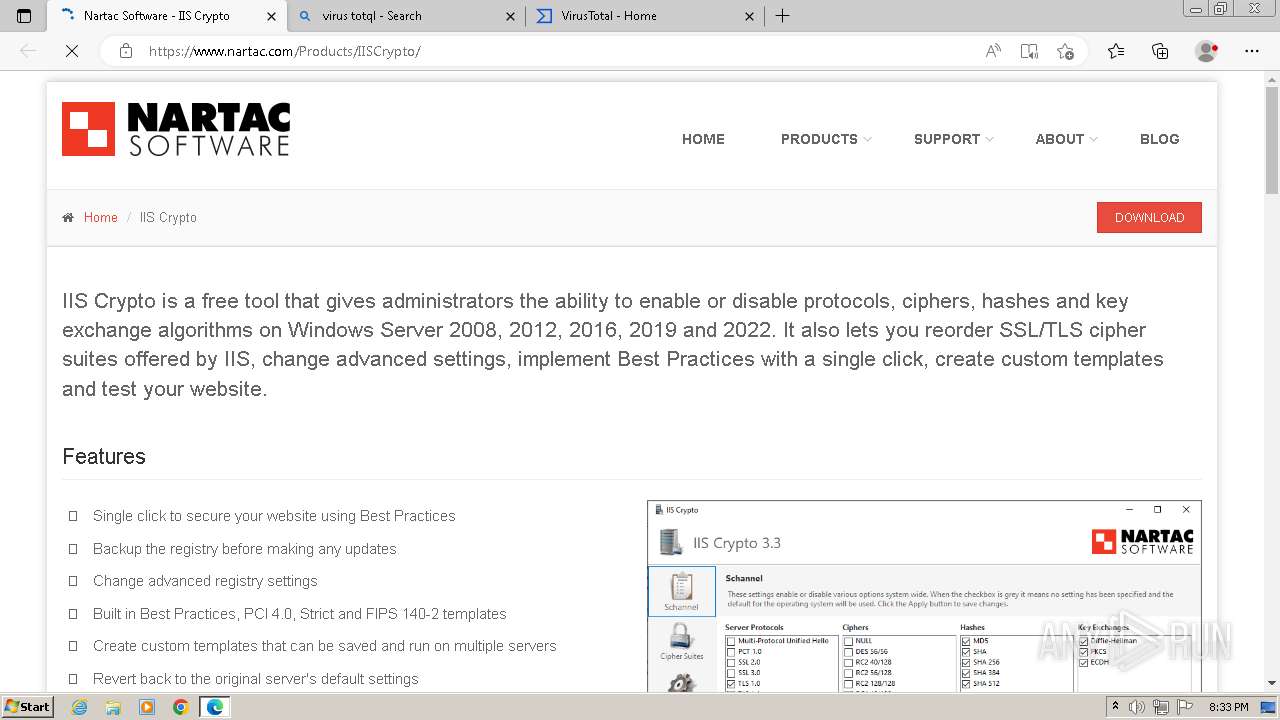Open Immersive Reader icon
Viewport: 1280px width, 720px height.
[x=1029, y=51]
